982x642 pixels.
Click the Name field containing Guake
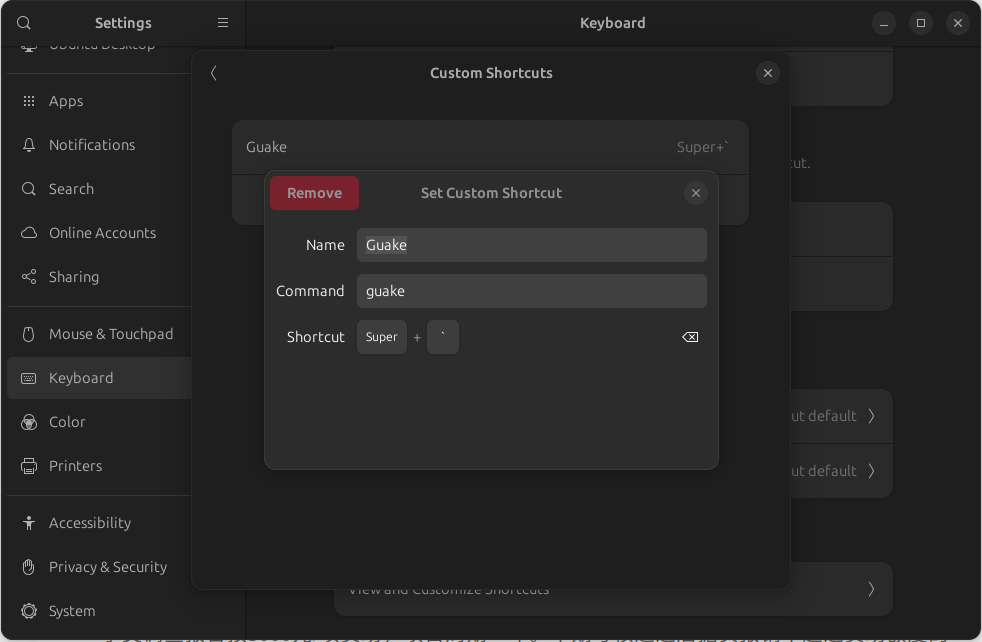[x=531, y=245]
